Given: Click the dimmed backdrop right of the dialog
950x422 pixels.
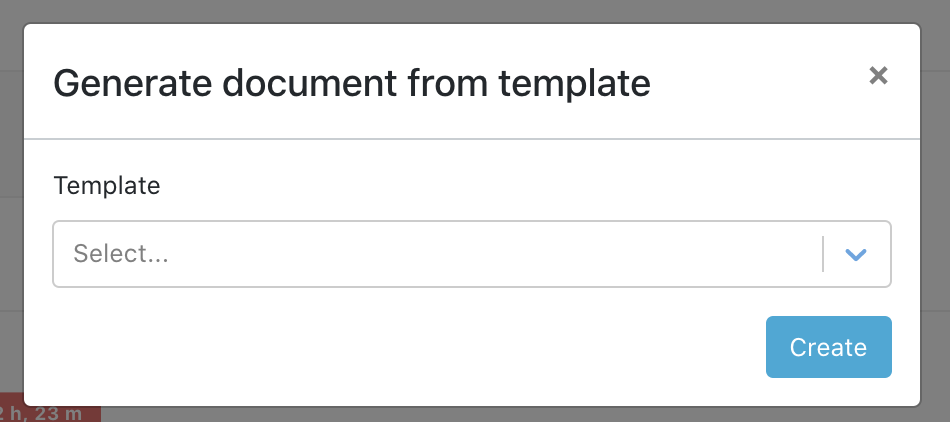Looking at the screenshot, I should click(935, 200).
